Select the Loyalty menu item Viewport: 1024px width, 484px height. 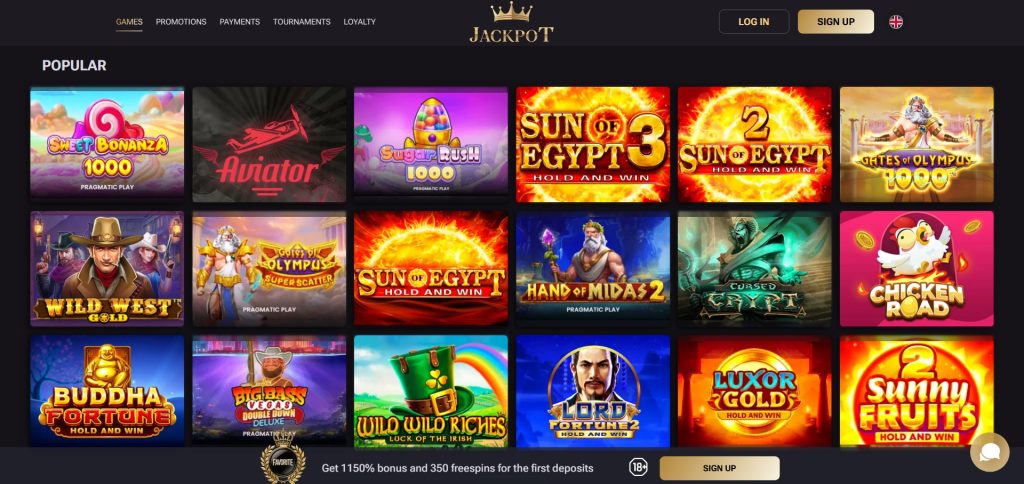point(360,22)
